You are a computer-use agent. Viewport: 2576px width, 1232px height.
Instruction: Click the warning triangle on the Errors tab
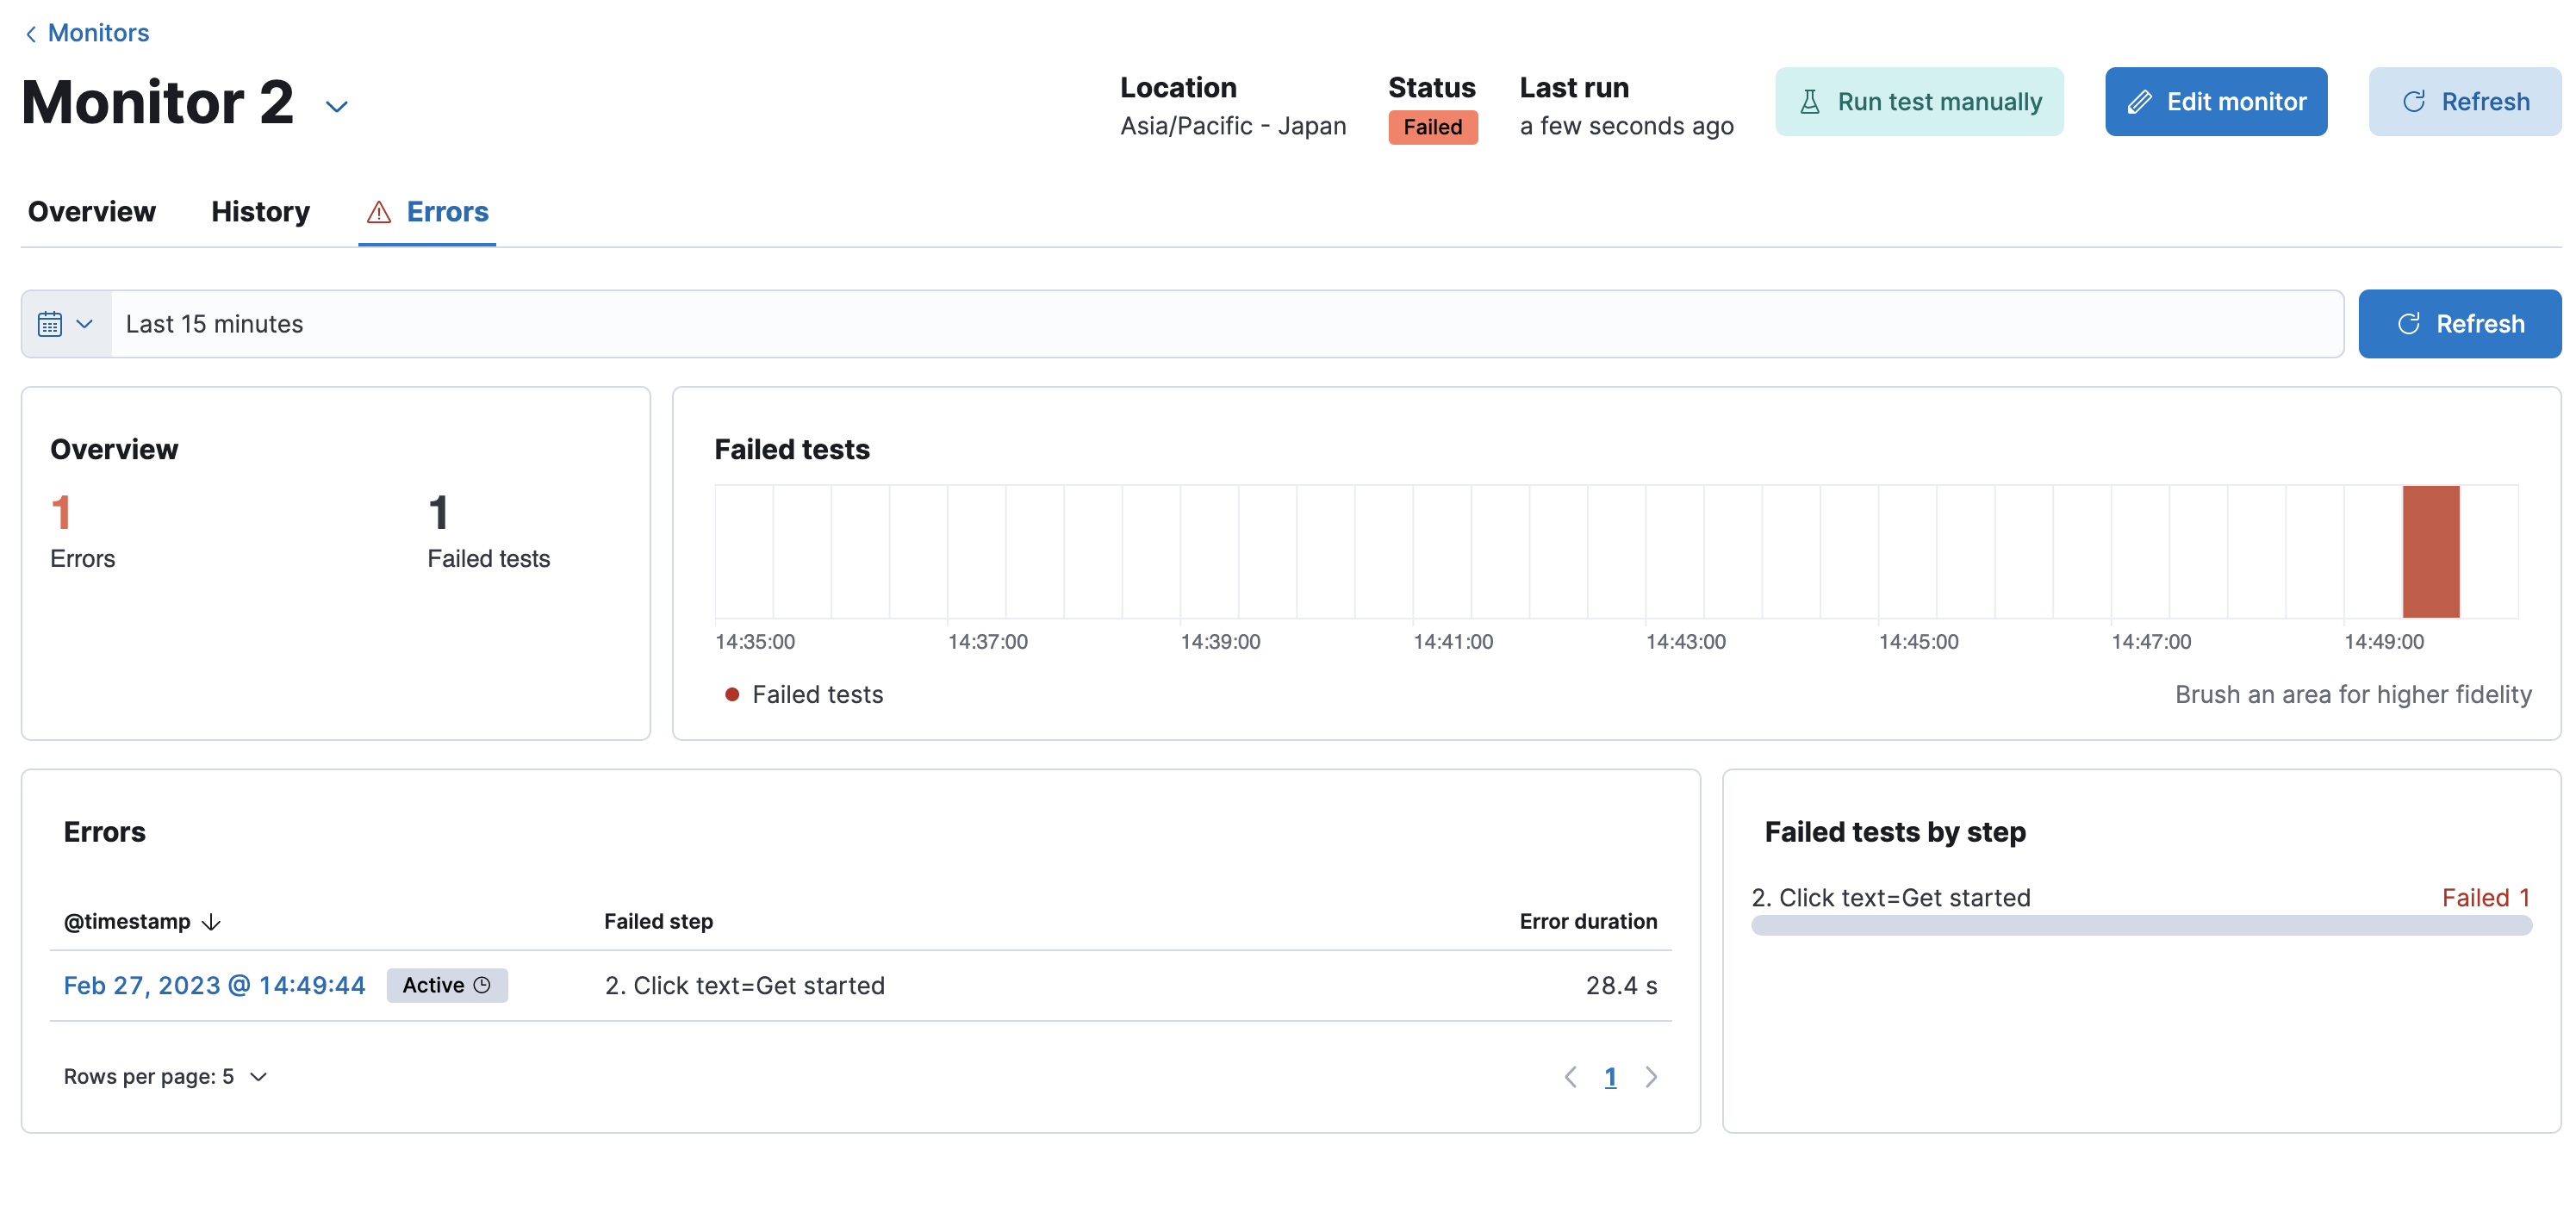pos(378,212)
